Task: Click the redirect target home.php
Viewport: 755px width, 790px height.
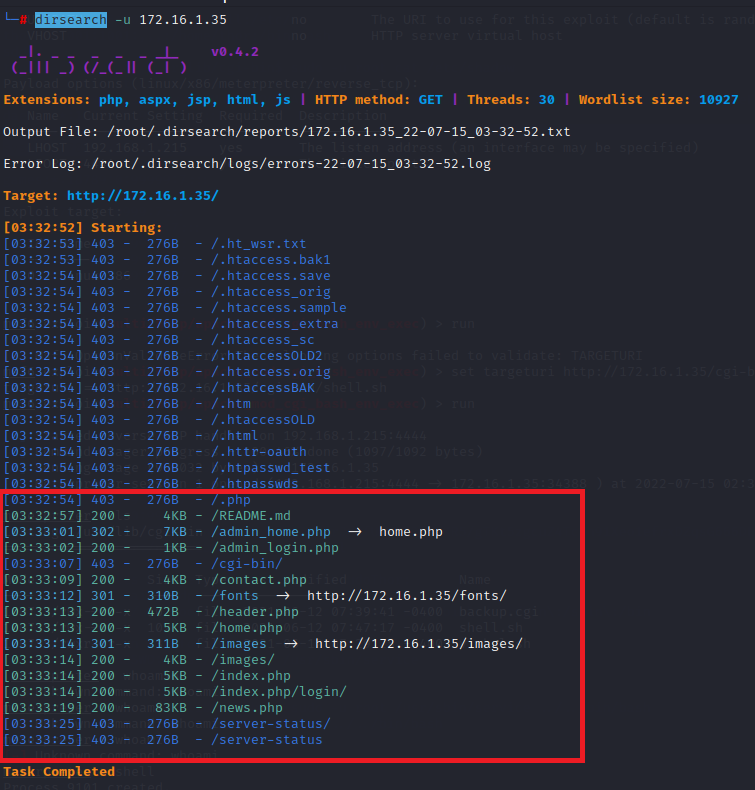Action: coord(410,532)
